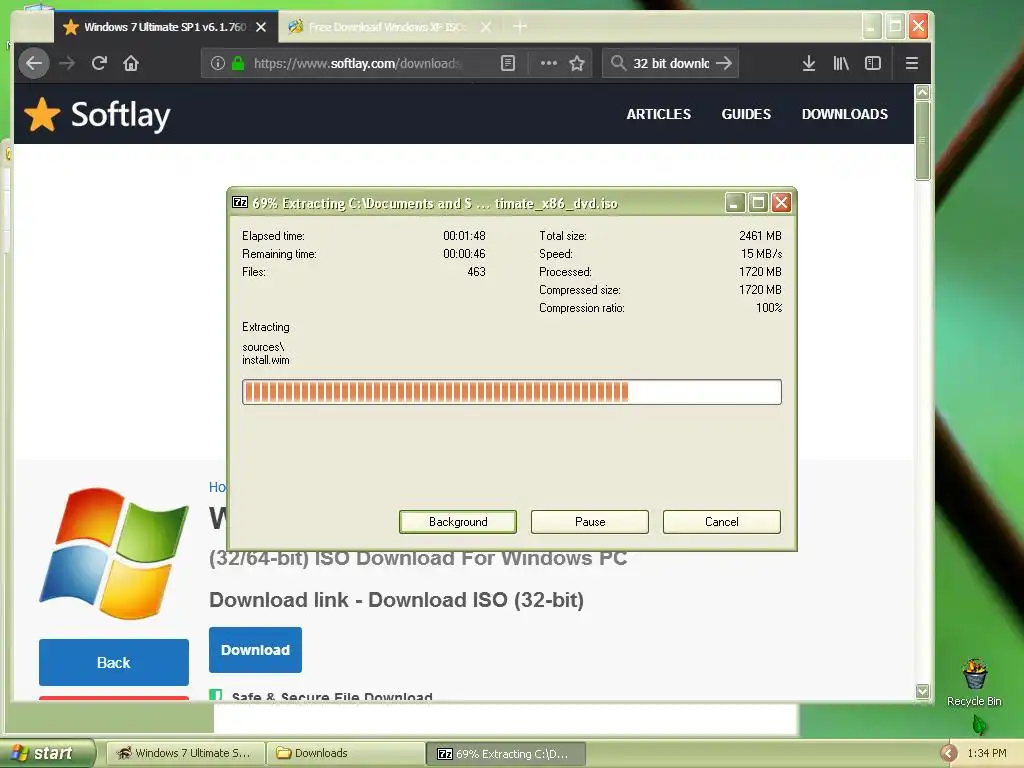Focus the 32 bit download search box
Screen dimensions: 1024x768
pos(671,63)
